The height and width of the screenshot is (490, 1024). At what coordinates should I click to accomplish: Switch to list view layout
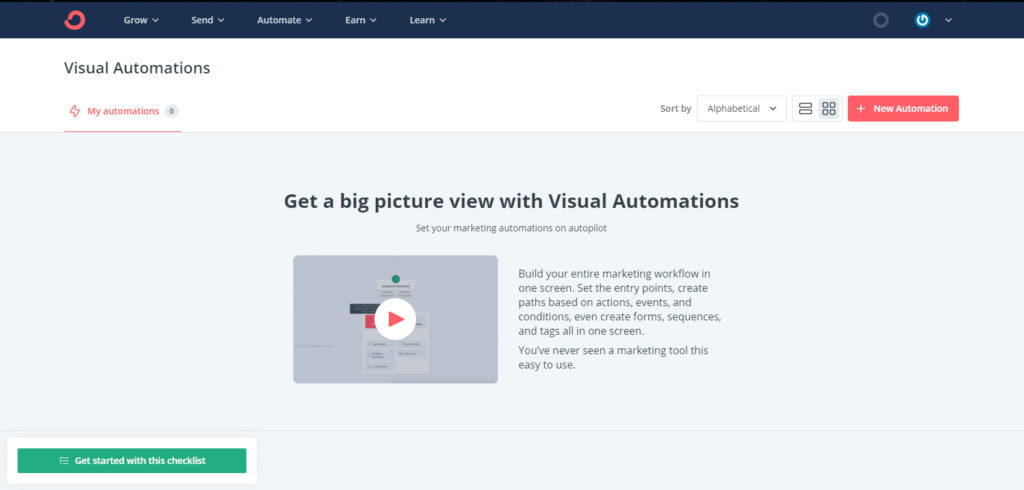(805, 109)
